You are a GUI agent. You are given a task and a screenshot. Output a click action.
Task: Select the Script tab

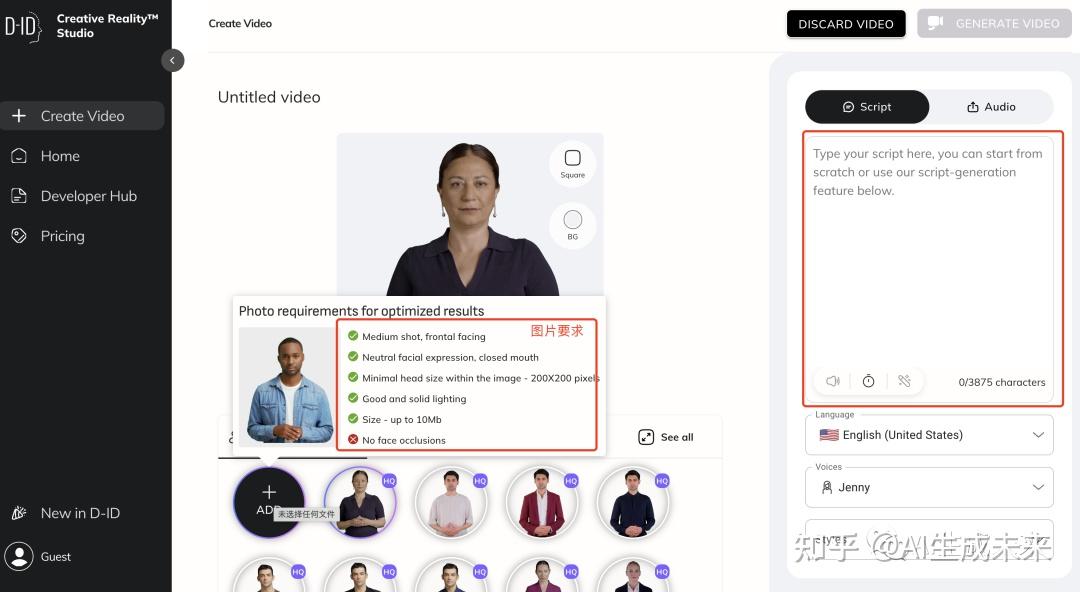point(867,106)
